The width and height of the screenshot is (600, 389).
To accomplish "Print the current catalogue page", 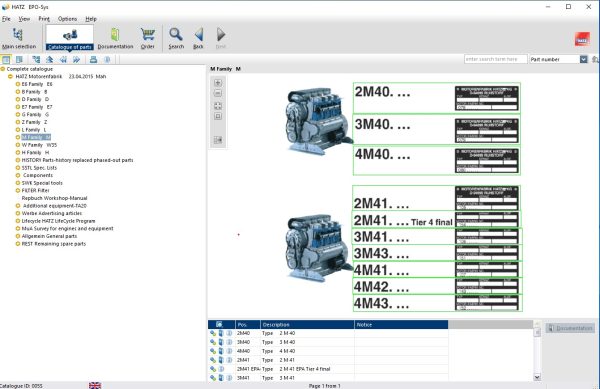I will [x=93, y=59].
